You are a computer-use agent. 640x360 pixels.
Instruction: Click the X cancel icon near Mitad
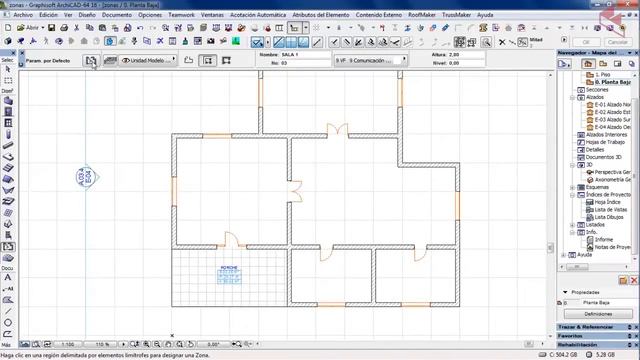point(502,42)
